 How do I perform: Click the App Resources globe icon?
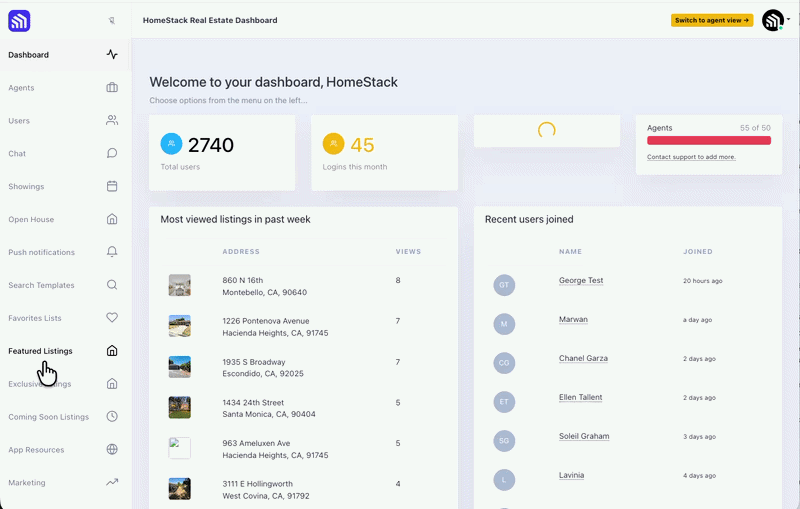click(x=112, y=449)
